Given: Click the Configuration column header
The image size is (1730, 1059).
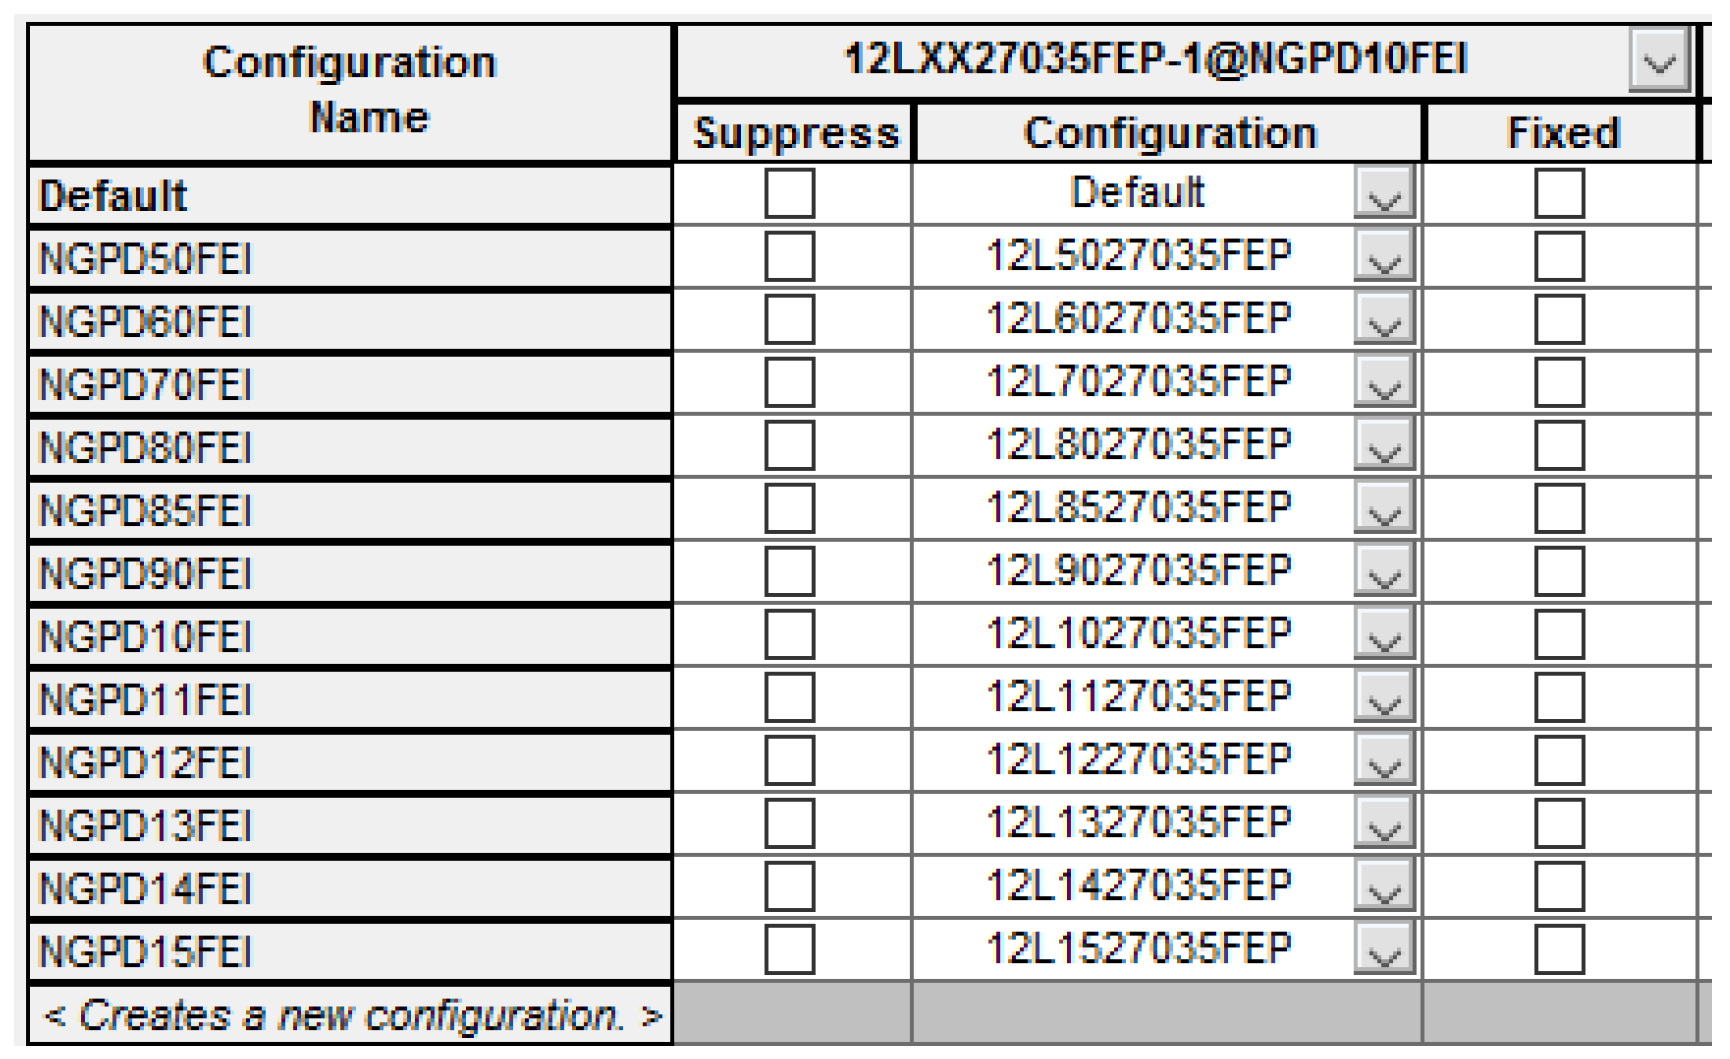Looking at the screenshot, I should click(1169, 133).
